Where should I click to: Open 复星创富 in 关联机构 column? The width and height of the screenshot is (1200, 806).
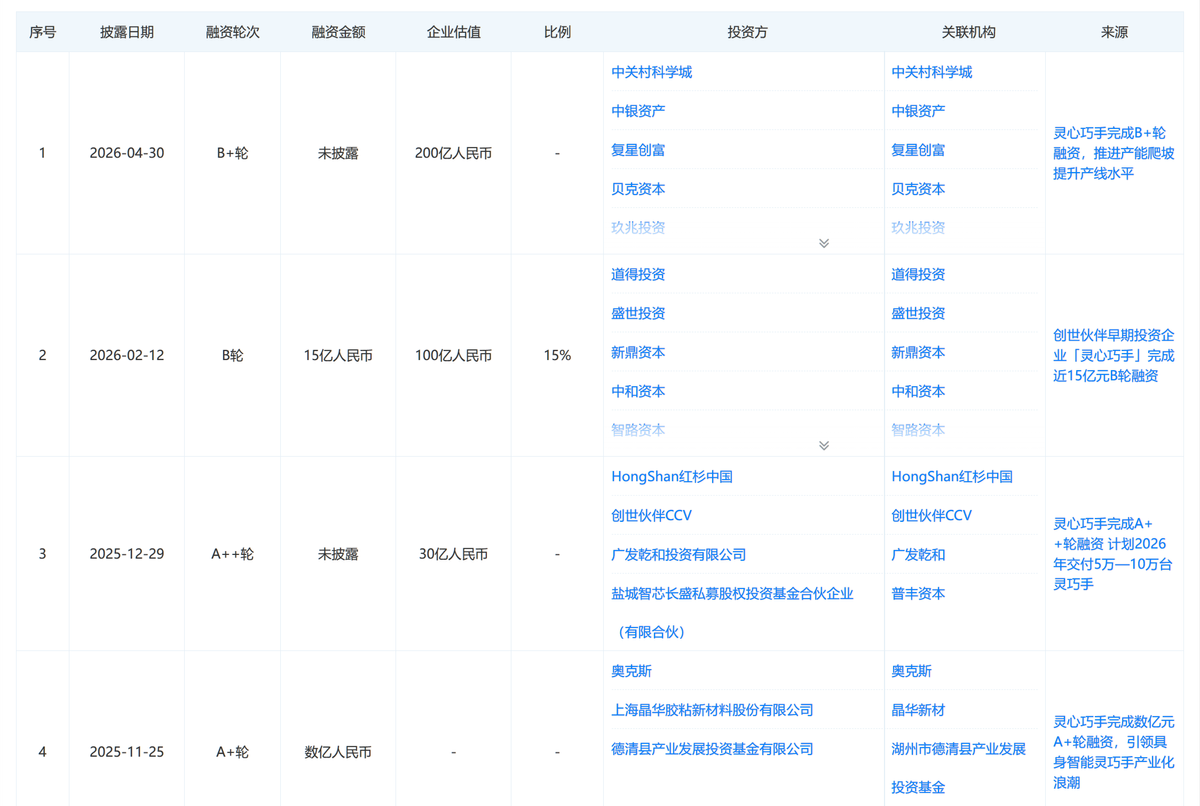(918, 150)
